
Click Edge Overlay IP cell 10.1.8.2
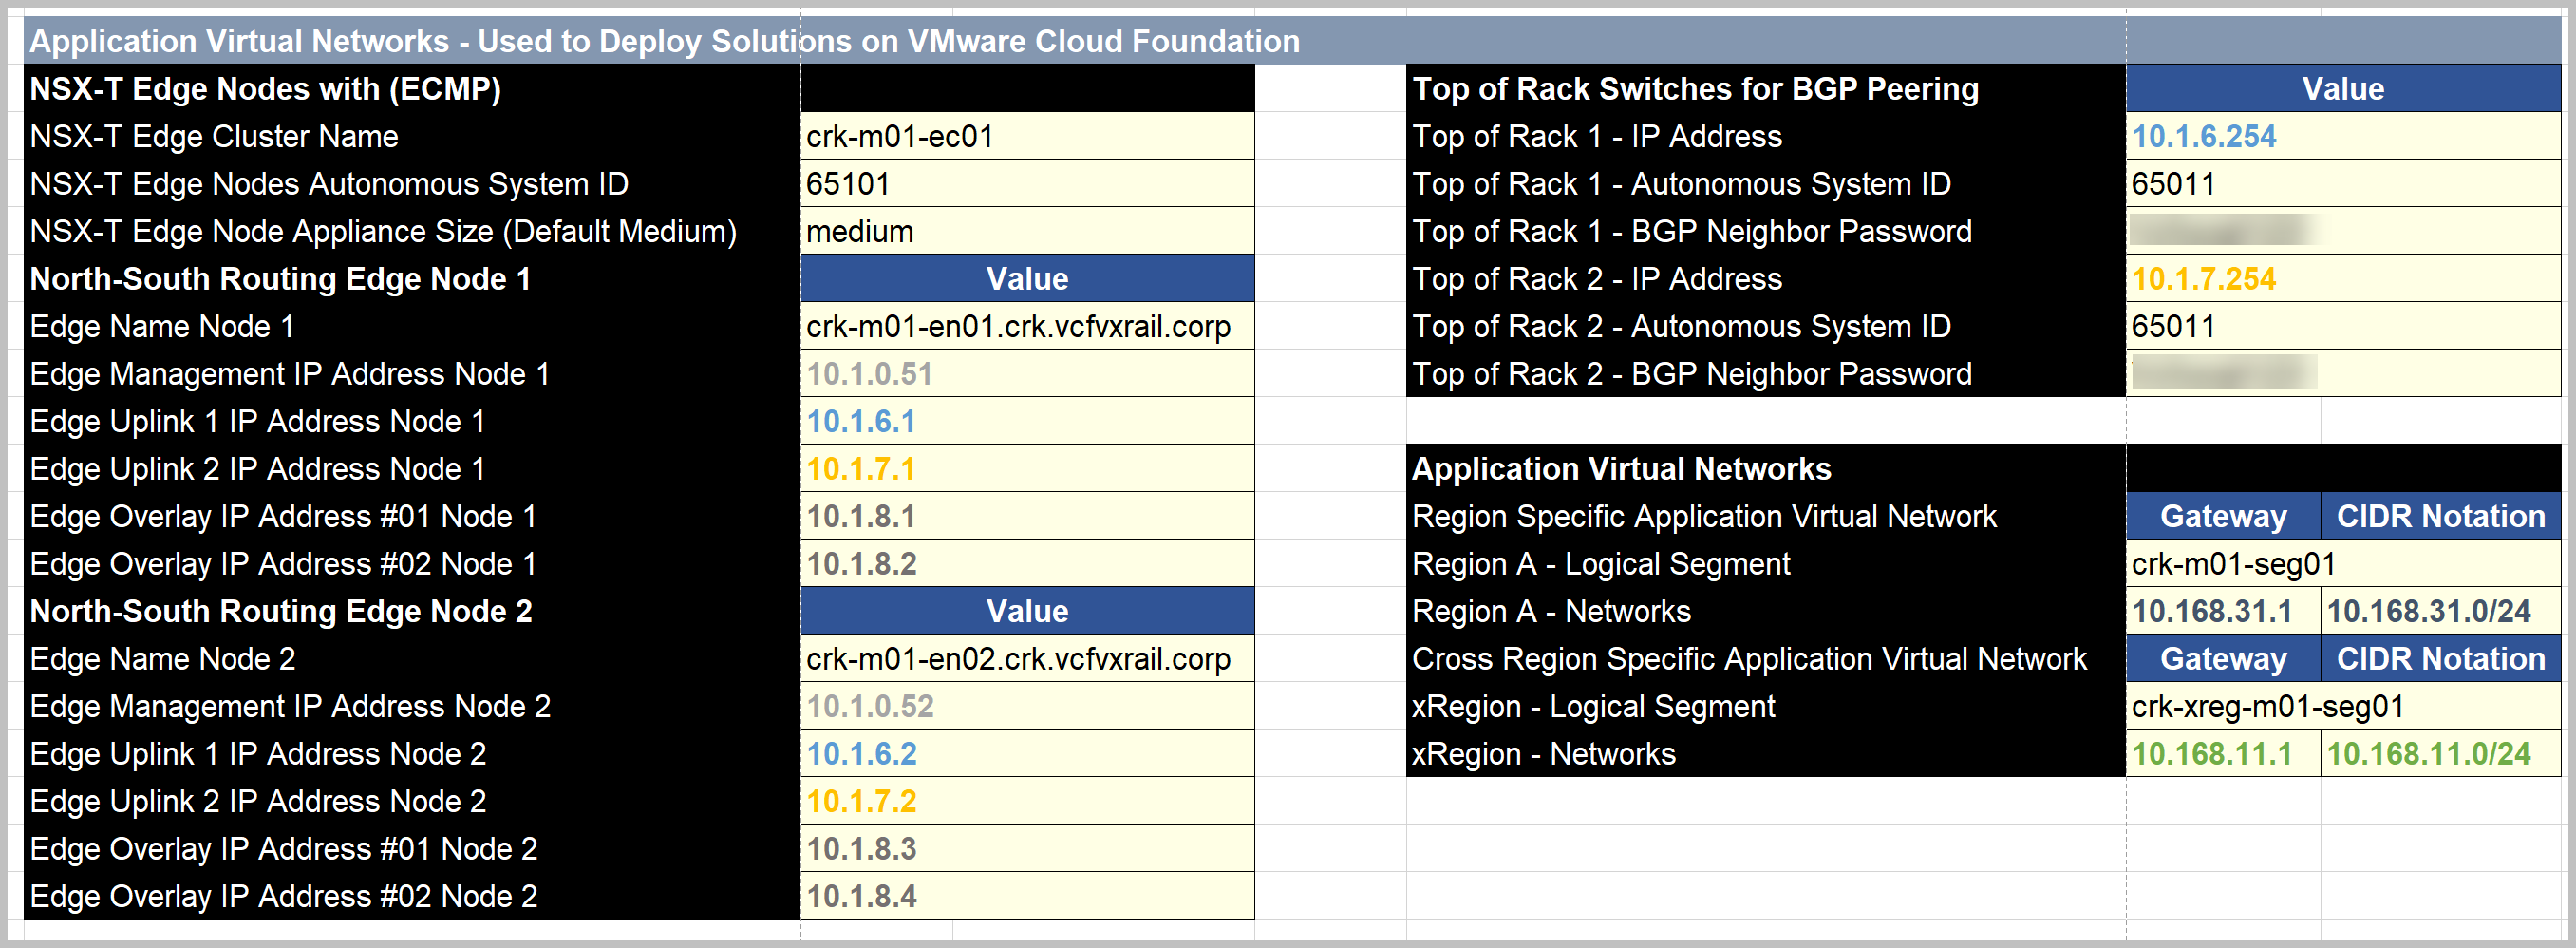click(x=1026, y=564)
